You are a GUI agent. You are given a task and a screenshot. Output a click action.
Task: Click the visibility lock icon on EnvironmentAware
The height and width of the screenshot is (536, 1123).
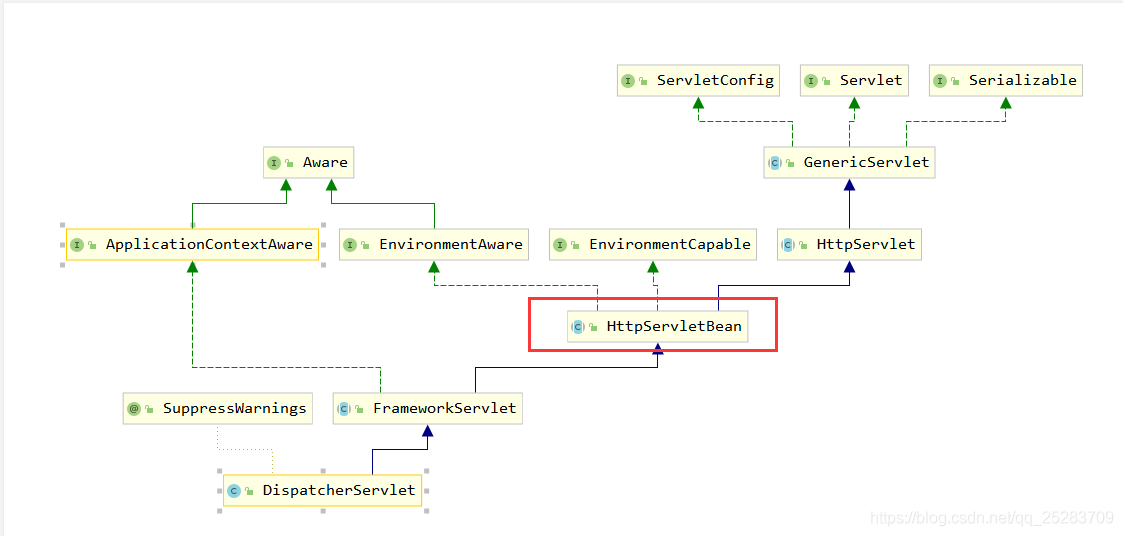(x=366, y=246)
